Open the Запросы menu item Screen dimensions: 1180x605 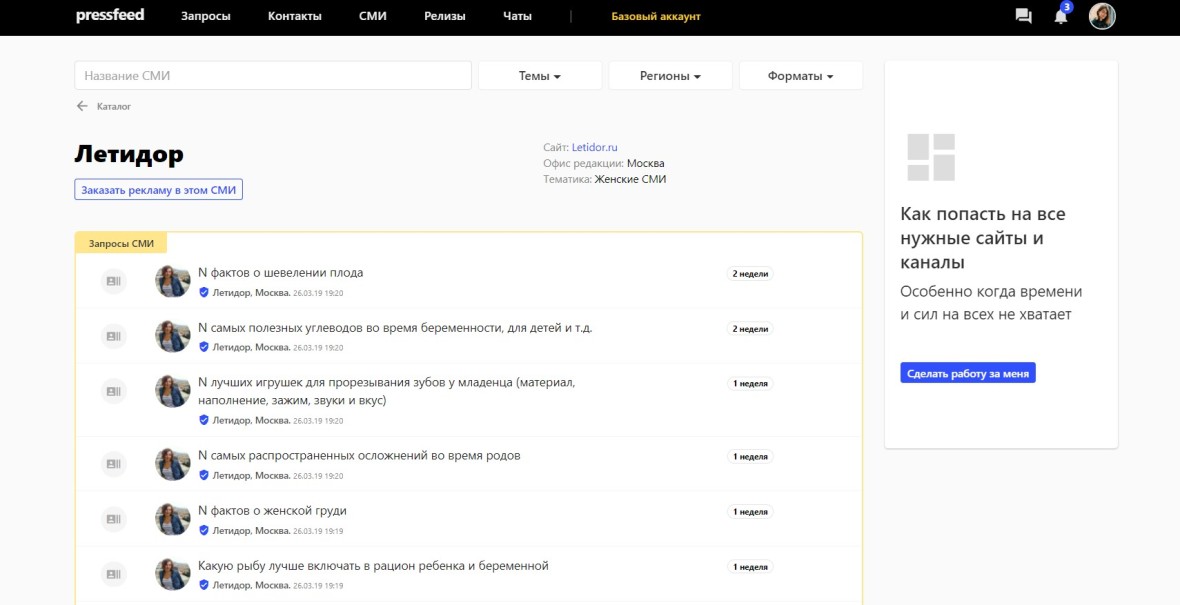coord(206,17)
